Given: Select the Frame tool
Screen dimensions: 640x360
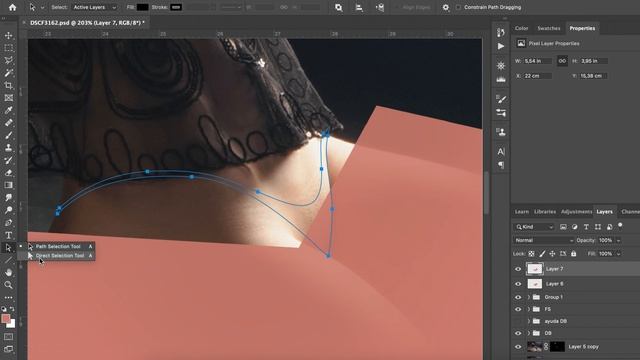Looking at the screenshot, I should (x=9, y=98).
